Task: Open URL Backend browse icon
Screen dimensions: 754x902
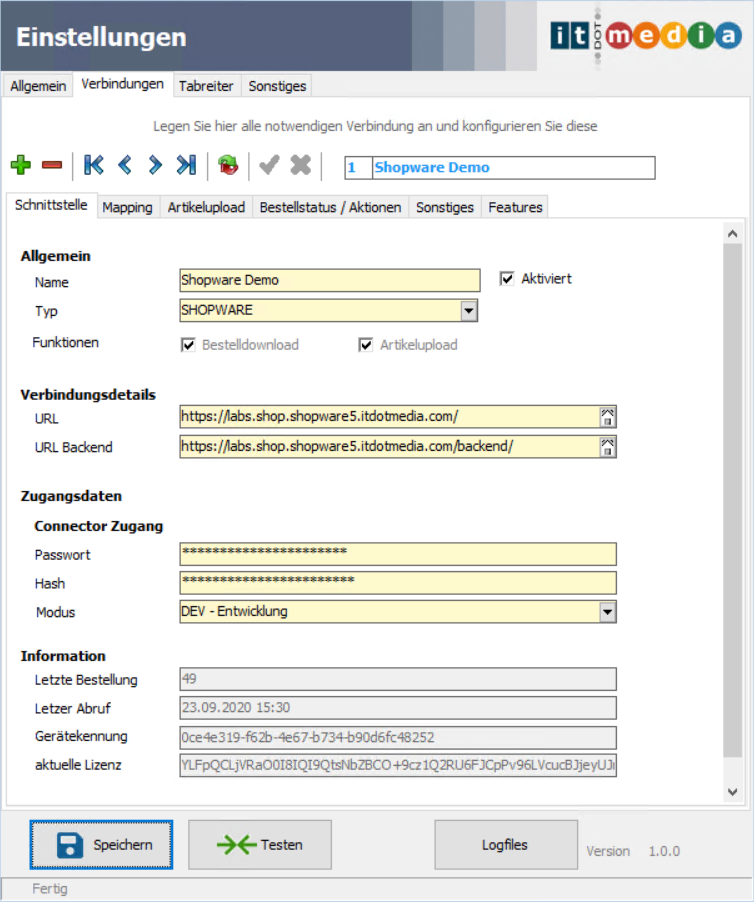Action: click(607, 447)
